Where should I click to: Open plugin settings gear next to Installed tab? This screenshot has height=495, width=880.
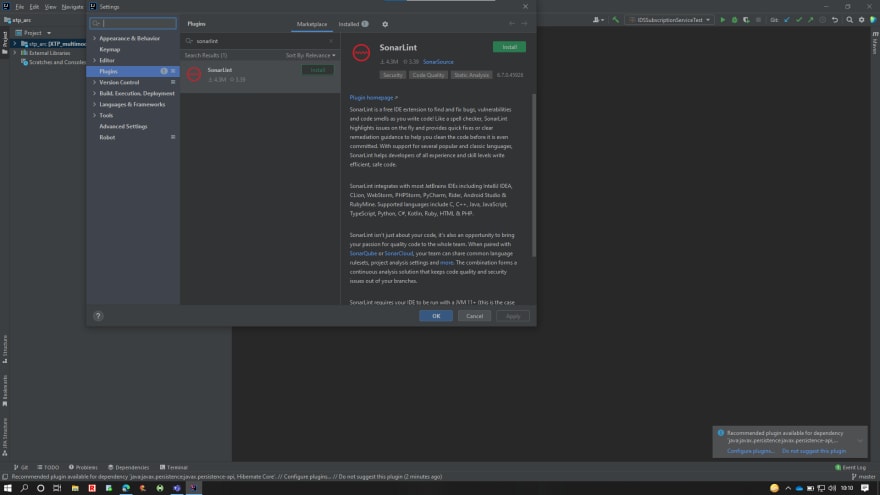pyautogui.click(x=385, y=24)
